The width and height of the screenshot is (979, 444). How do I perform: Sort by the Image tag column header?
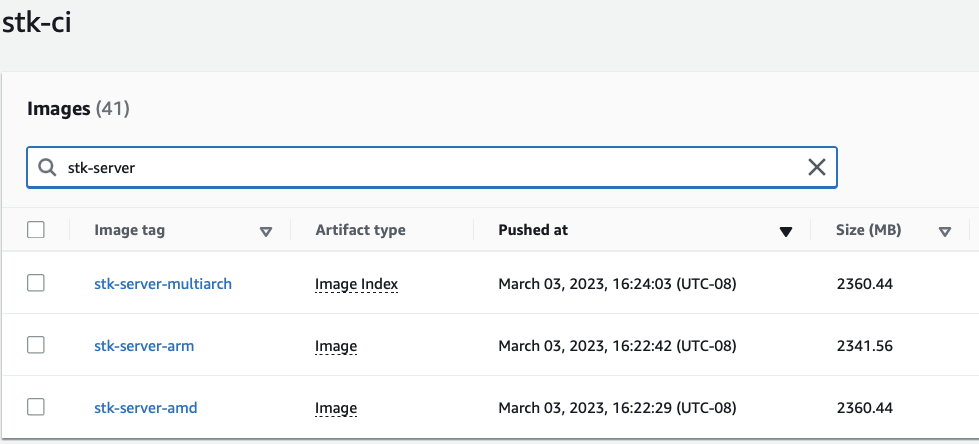click(129, 230)
